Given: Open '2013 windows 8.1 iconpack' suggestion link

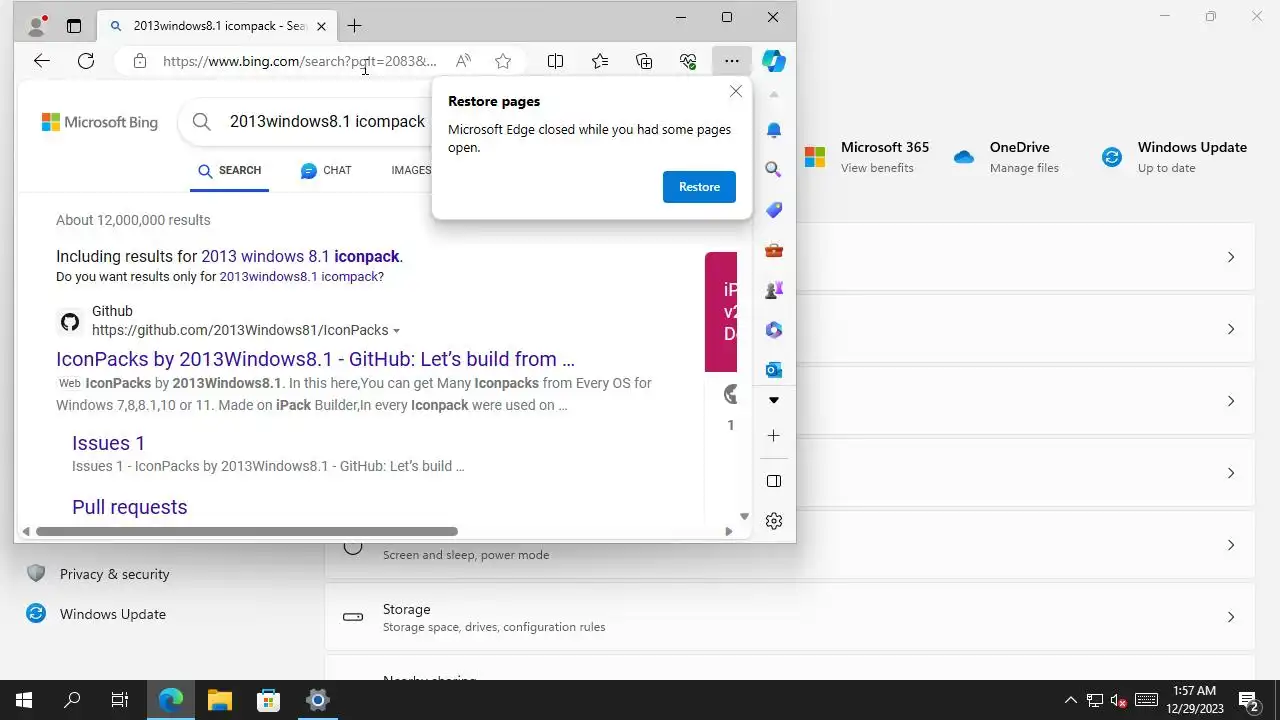Looking at the screenshot, I should pos(300,257).
